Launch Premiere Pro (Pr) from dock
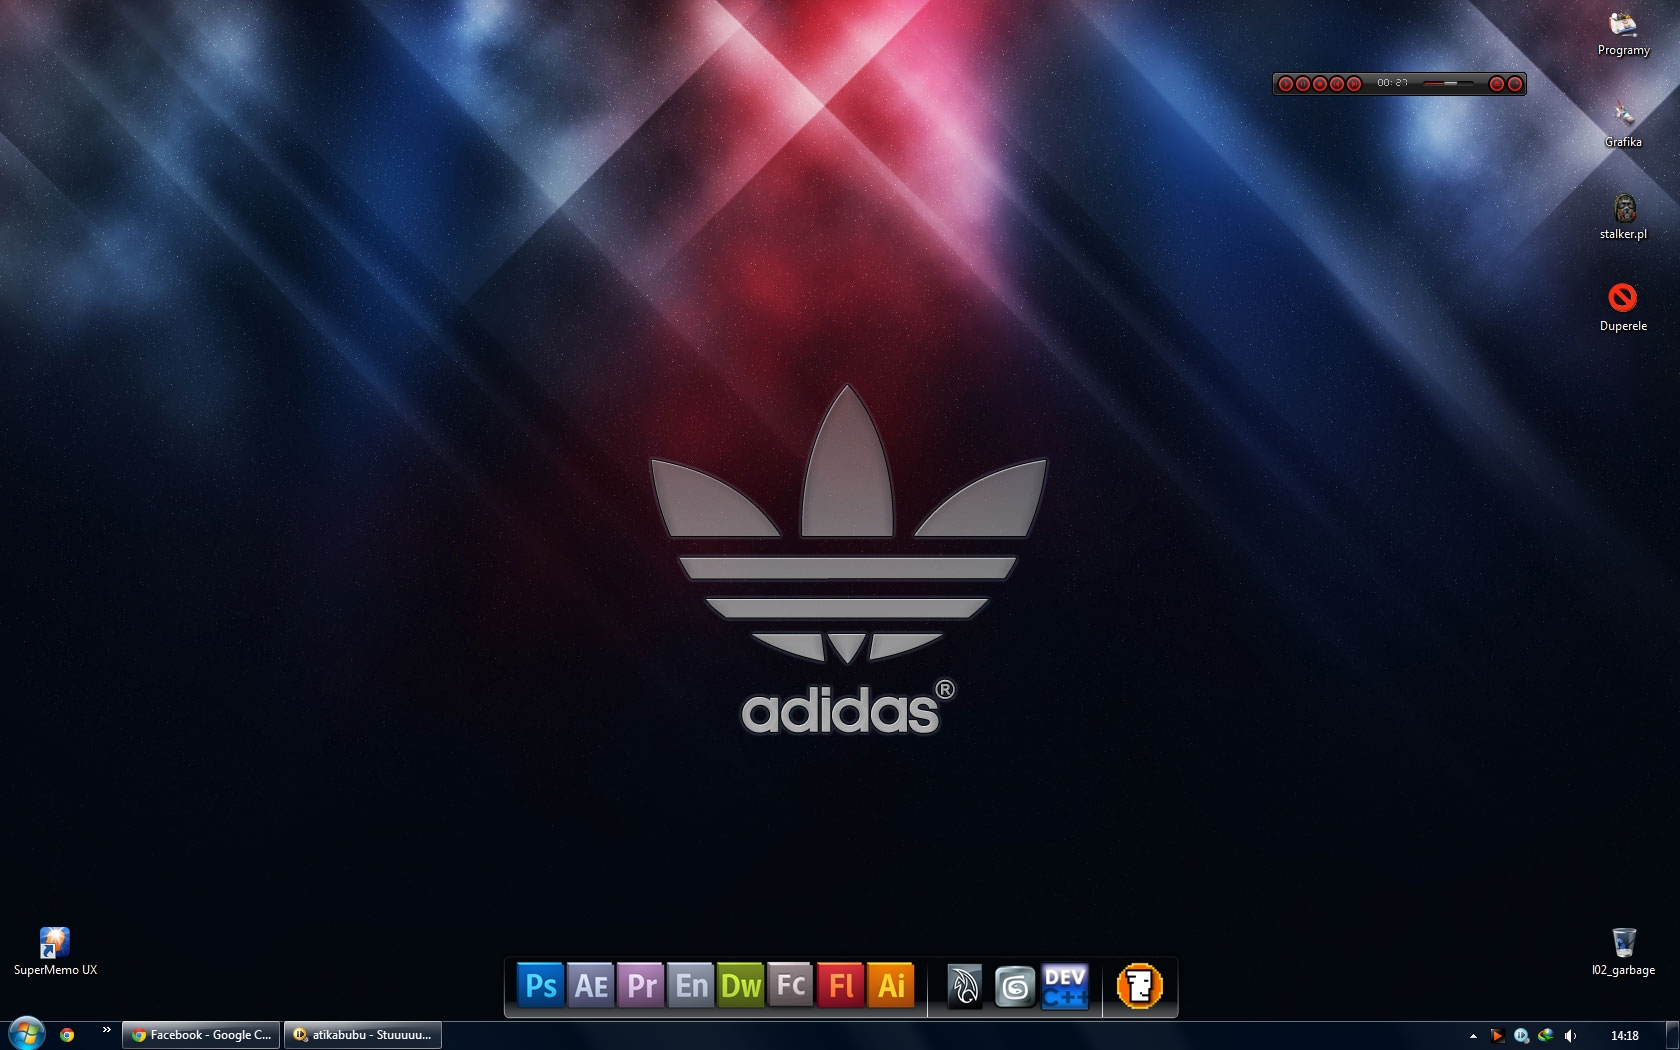Screen dimensions: 1680x1050 pos(641,986)
